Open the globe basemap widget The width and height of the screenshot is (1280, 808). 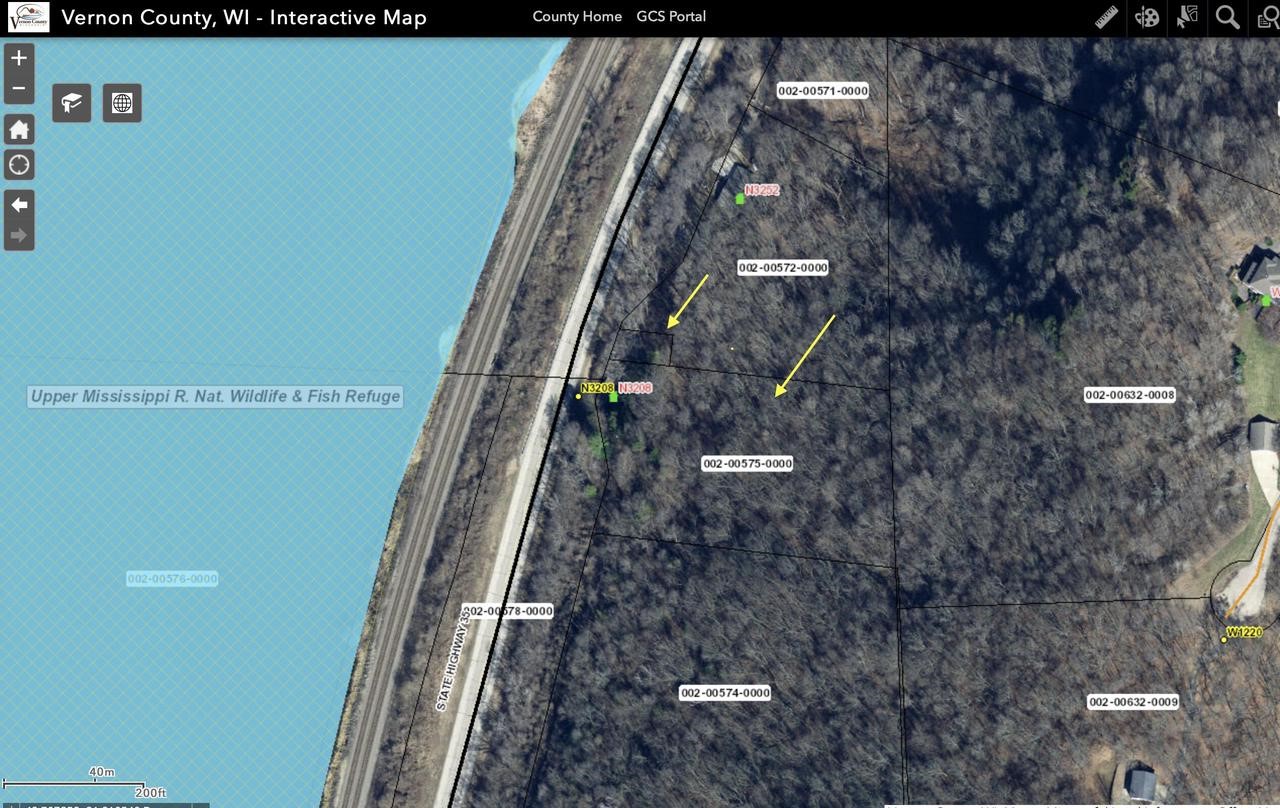[x=122, y=103]
